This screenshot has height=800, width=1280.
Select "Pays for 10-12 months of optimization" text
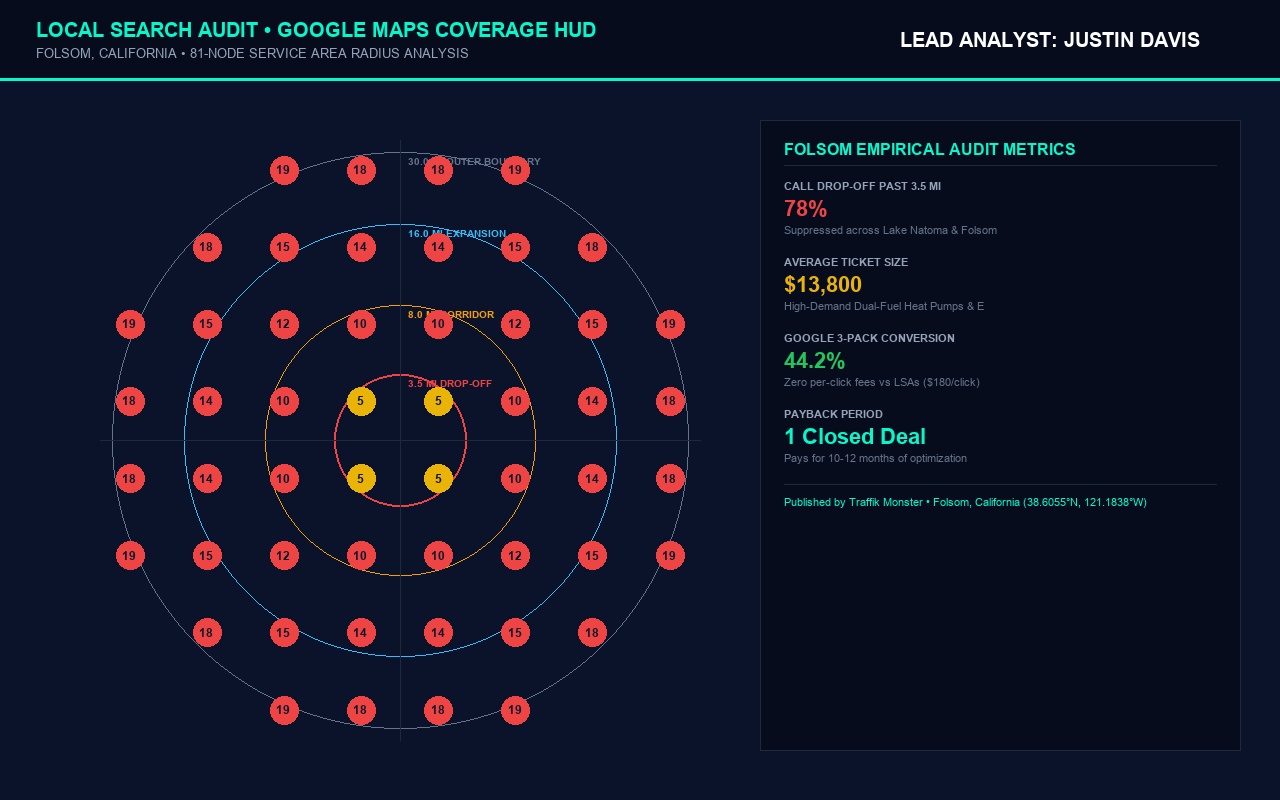(875, 458)
